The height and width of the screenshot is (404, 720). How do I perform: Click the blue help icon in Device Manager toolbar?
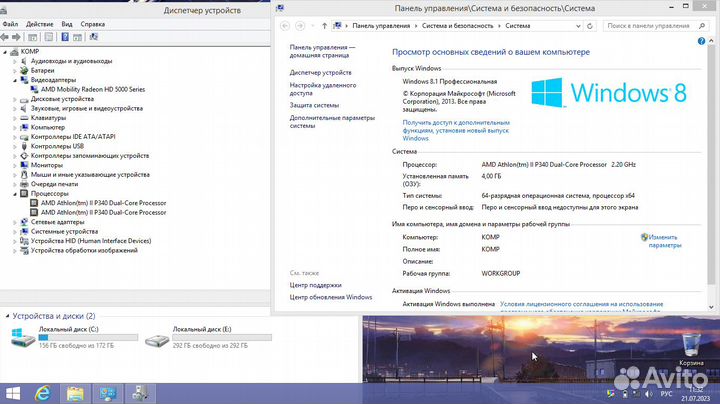click(65, 37)
